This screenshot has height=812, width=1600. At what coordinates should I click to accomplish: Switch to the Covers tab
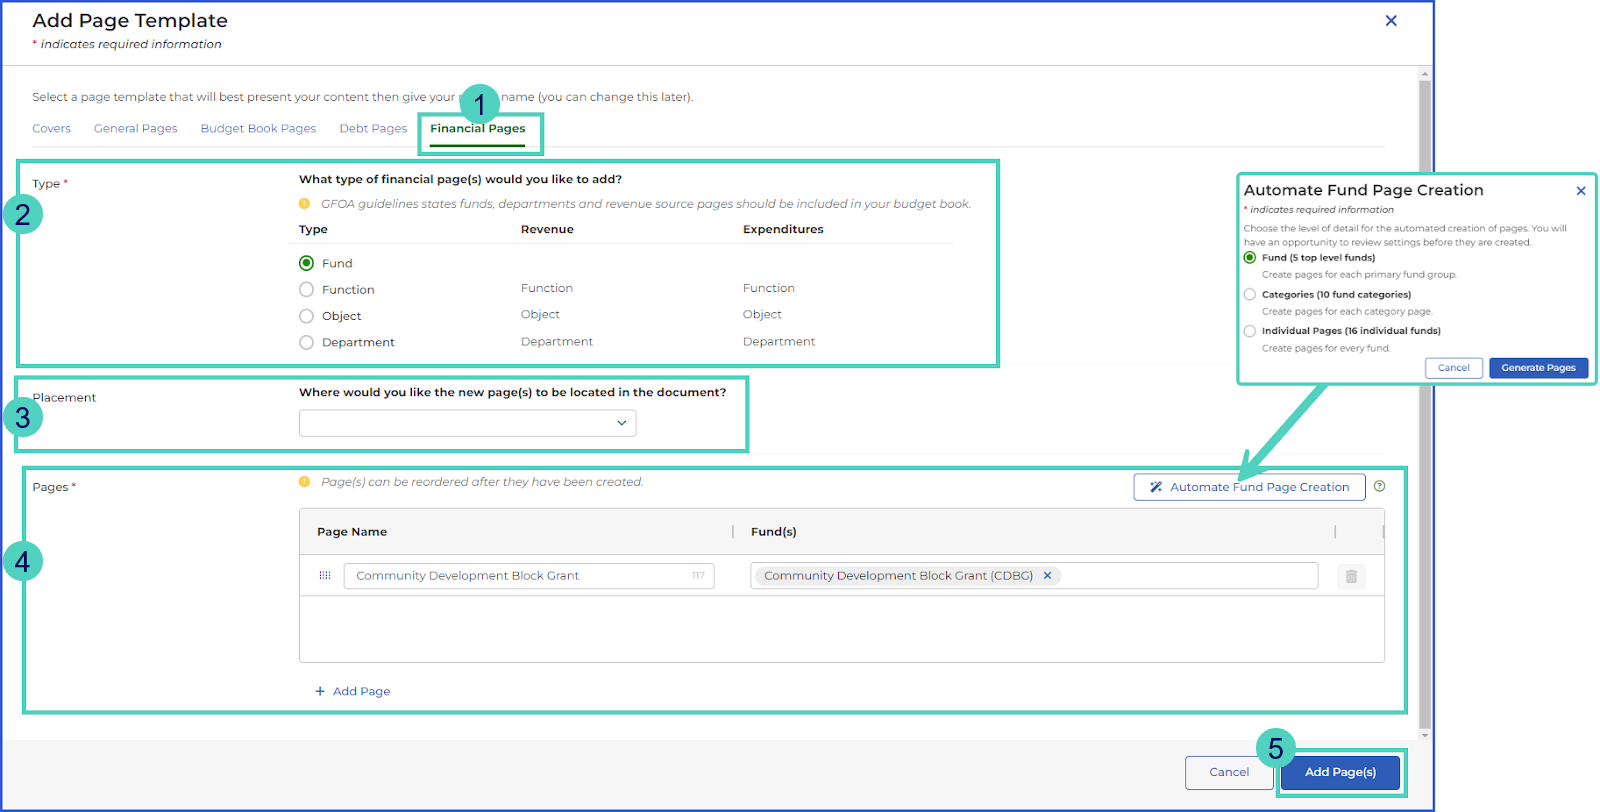51,129
